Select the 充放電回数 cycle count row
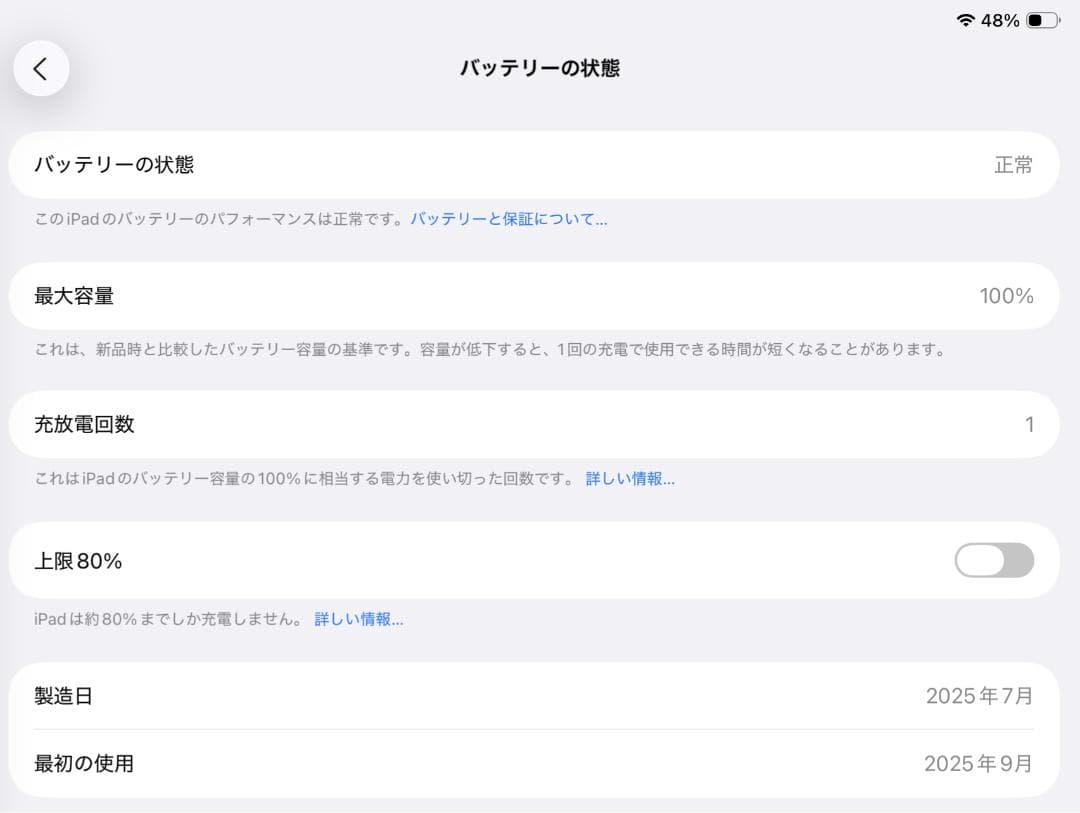 click(540, 424)
